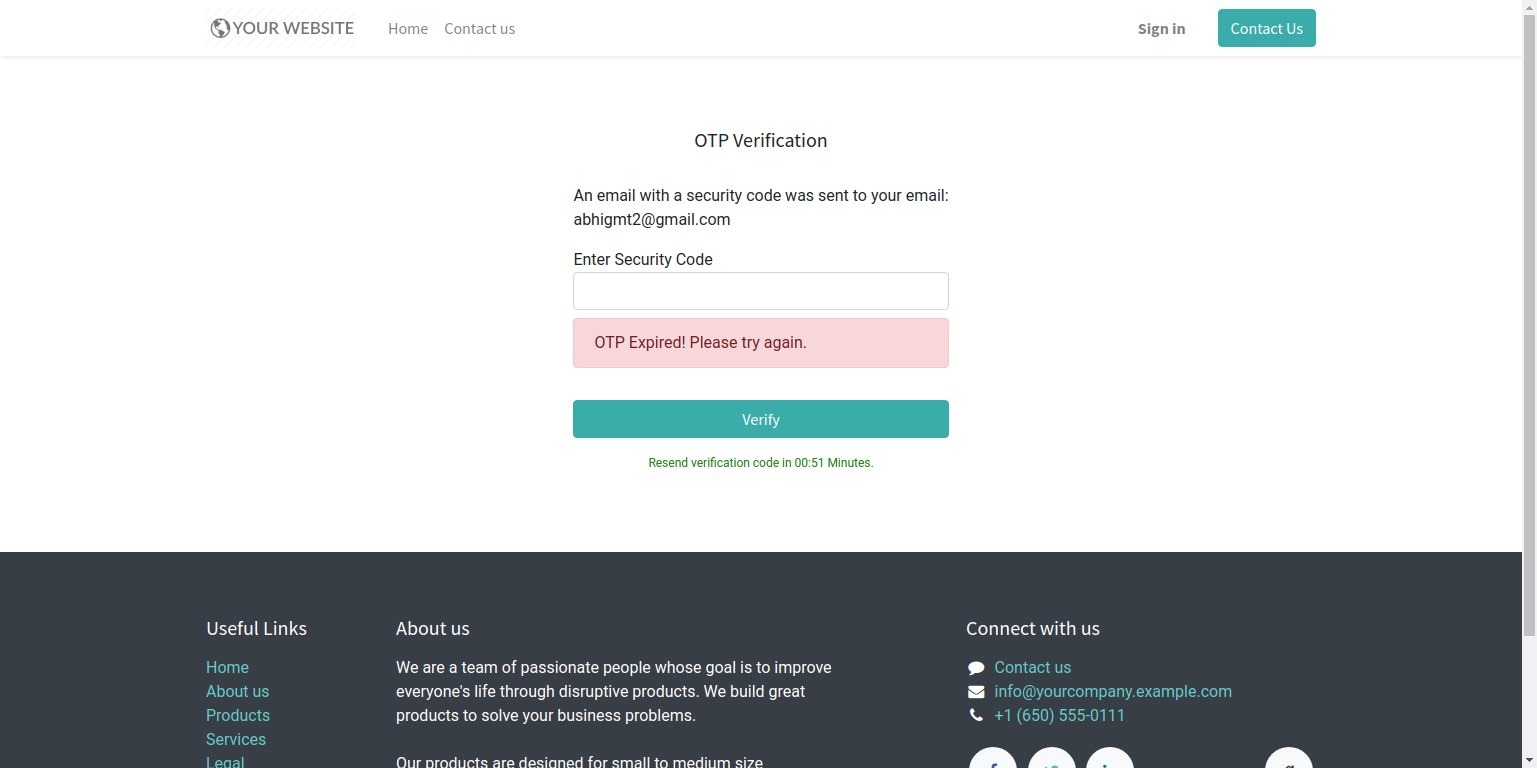Click the info@yourcompany.example.com email link
Image resolution: width=1537 pixels, height=768 pixels.
click(1113, 692)
